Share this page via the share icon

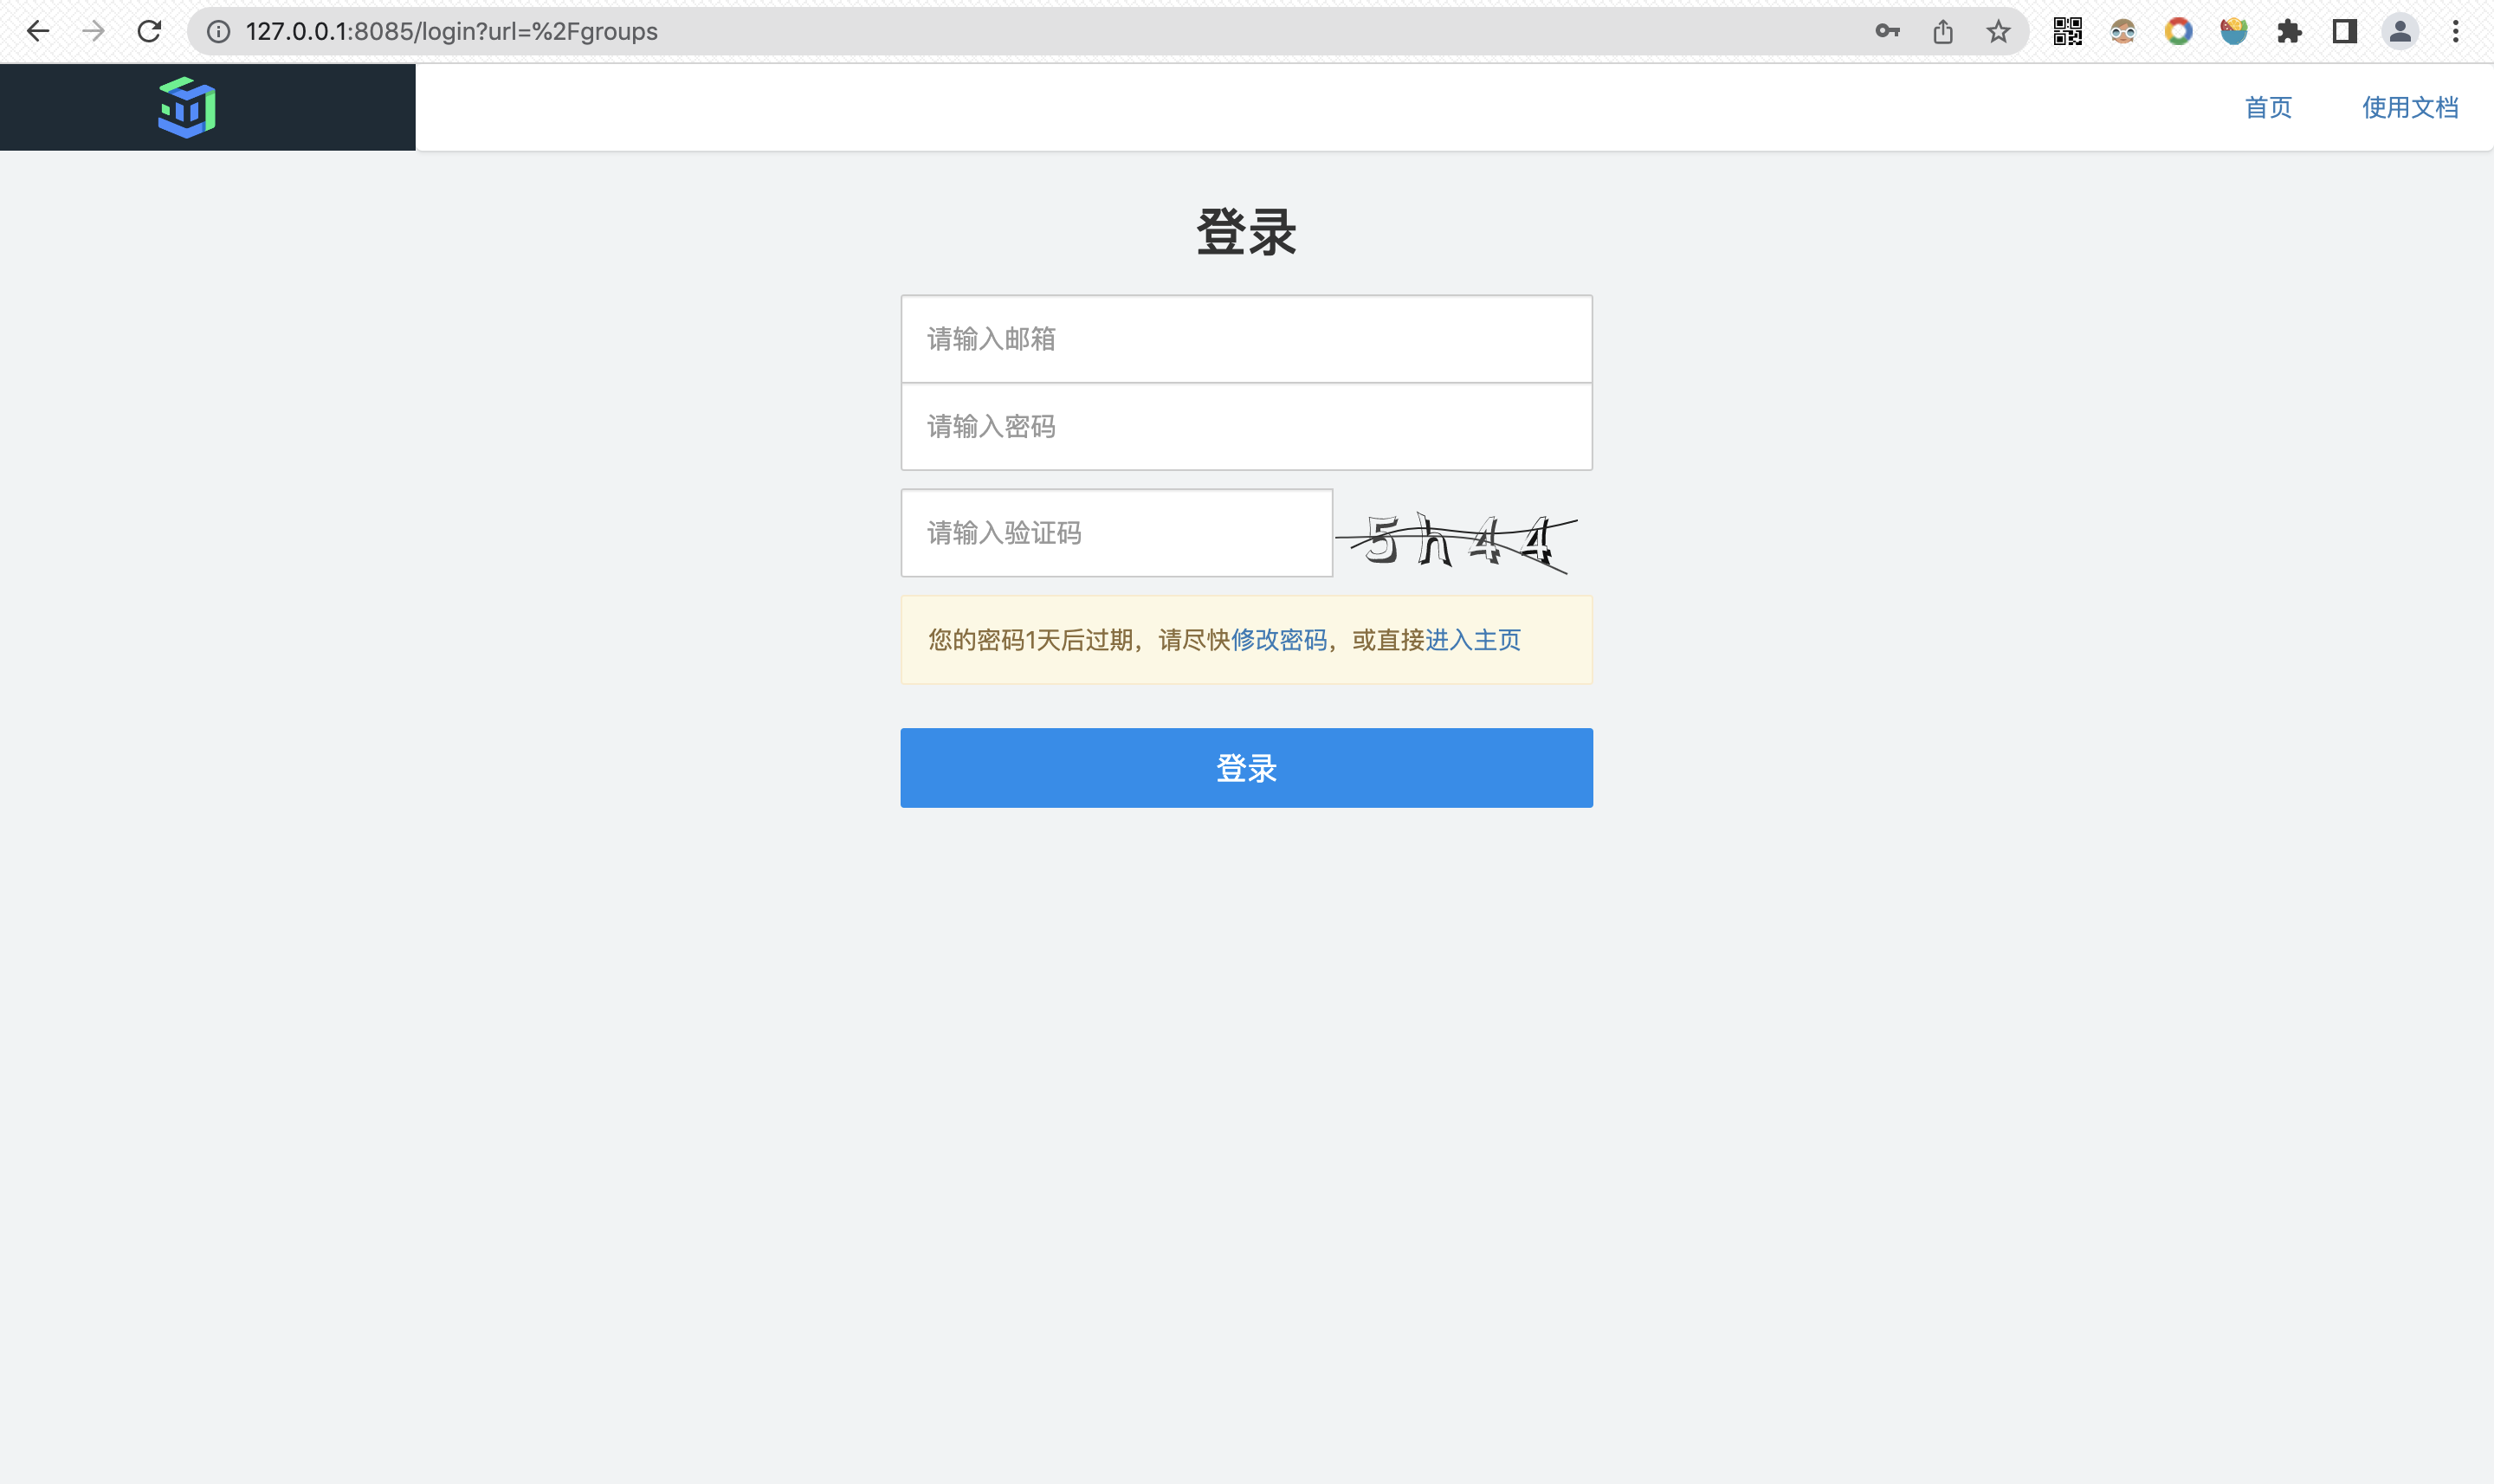click(x=1943, y=31)
